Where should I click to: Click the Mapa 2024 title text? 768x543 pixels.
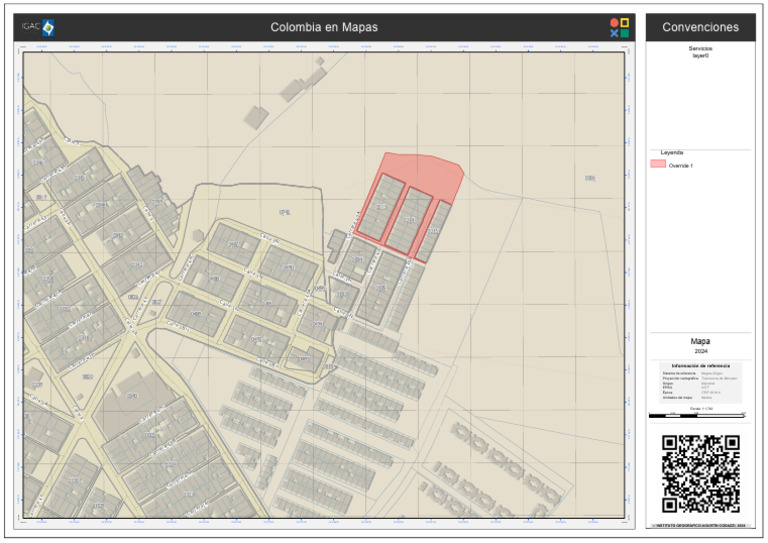click(700, 345)
